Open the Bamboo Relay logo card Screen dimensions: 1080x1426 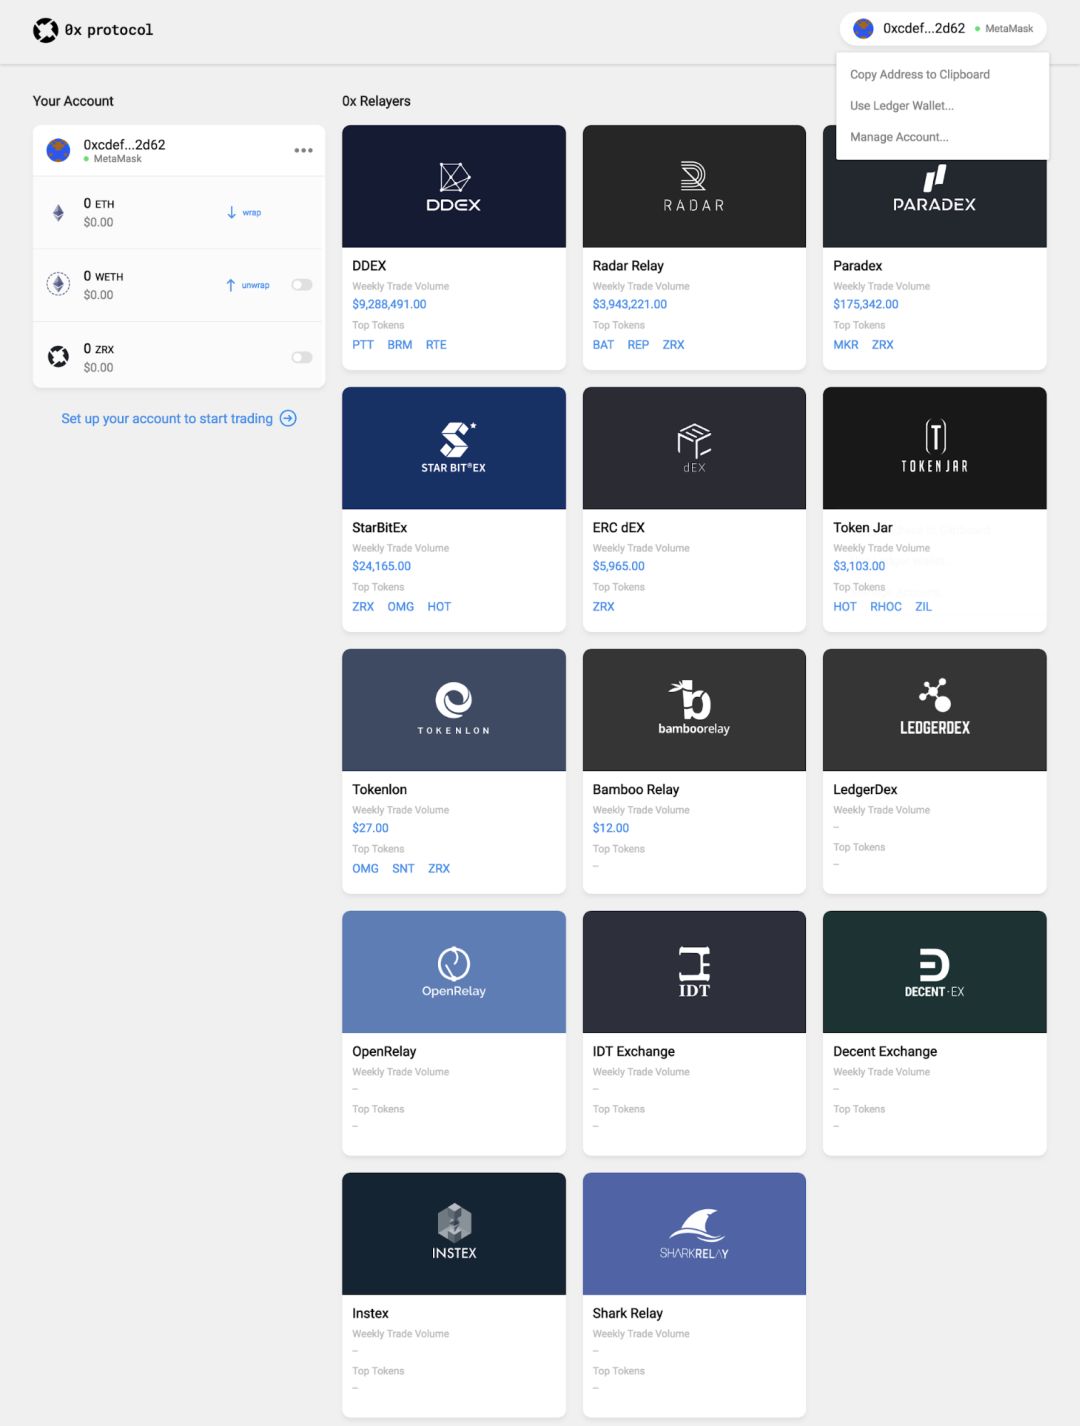click(694, 710)
